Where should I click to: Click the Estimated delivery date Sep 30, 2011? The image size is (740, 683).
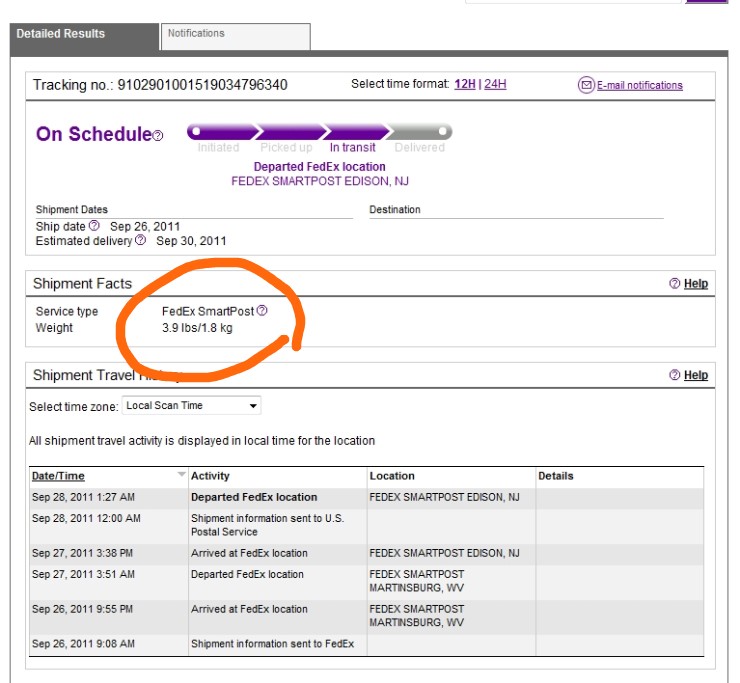[191, 241]
